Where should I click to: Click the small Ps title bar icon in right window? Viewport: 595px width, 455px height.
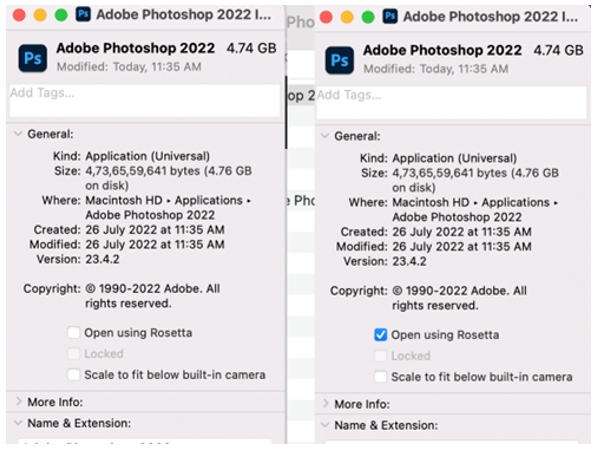click(x=390, y=16)
